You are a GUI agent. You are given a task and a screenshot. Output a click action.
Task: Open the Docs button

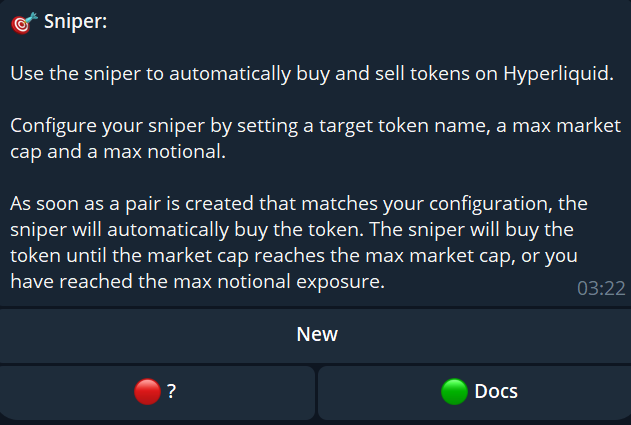[x=474, y=393]
